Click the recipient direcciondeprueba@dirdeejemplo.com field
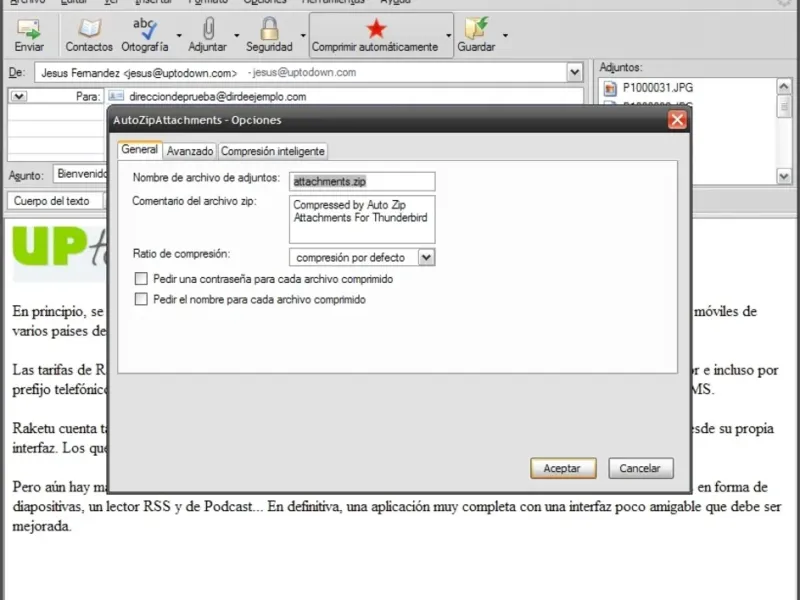Screen dimensions: 800x600 (344, 96)
